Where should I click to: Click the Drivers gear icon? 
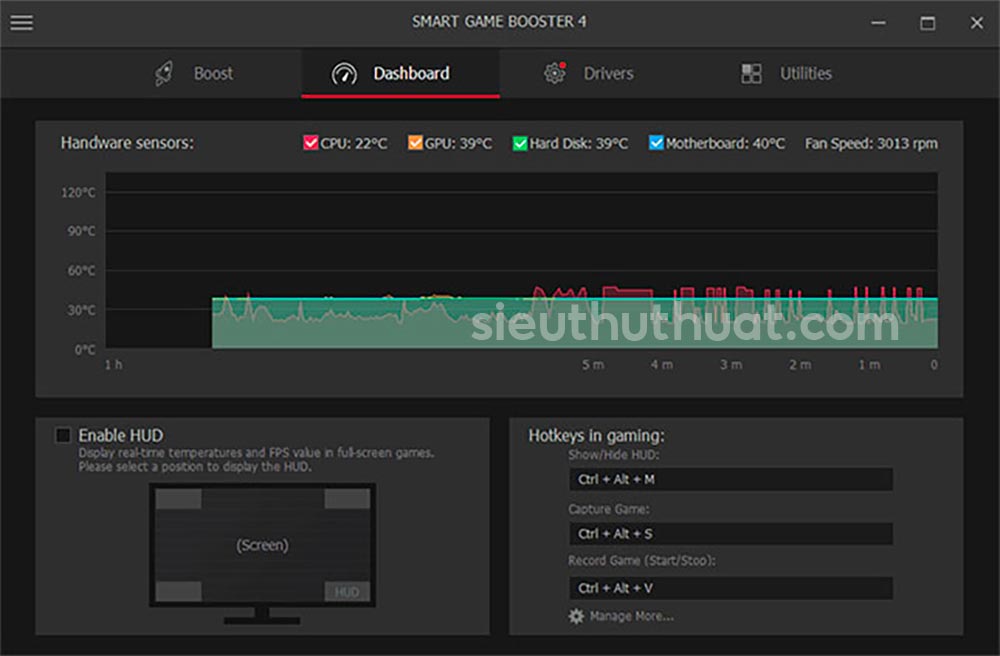pos(555,73)
